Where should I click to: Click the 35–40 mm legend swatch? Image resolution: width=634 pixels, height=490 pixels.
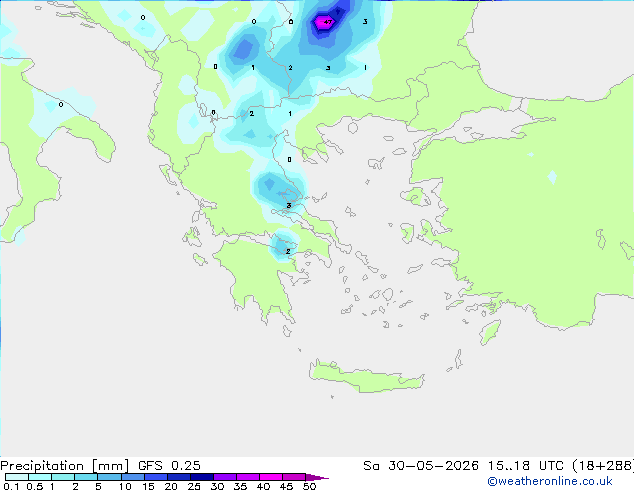coord(247,477)
